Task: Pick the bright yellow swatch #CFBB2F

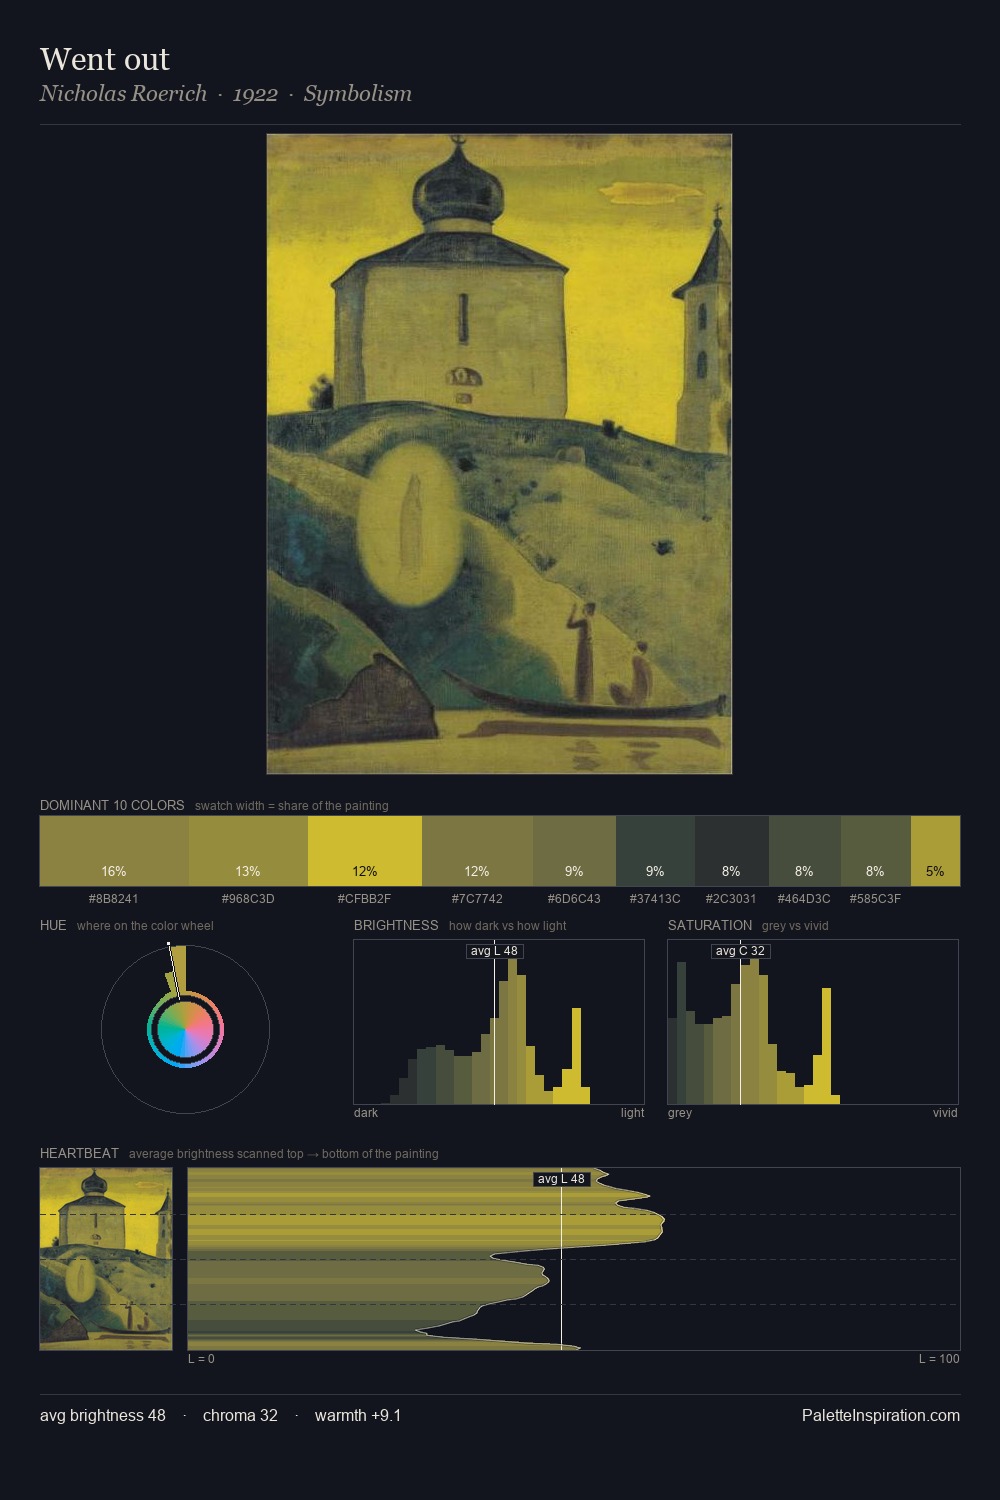Action: click(x=365, y=851)
